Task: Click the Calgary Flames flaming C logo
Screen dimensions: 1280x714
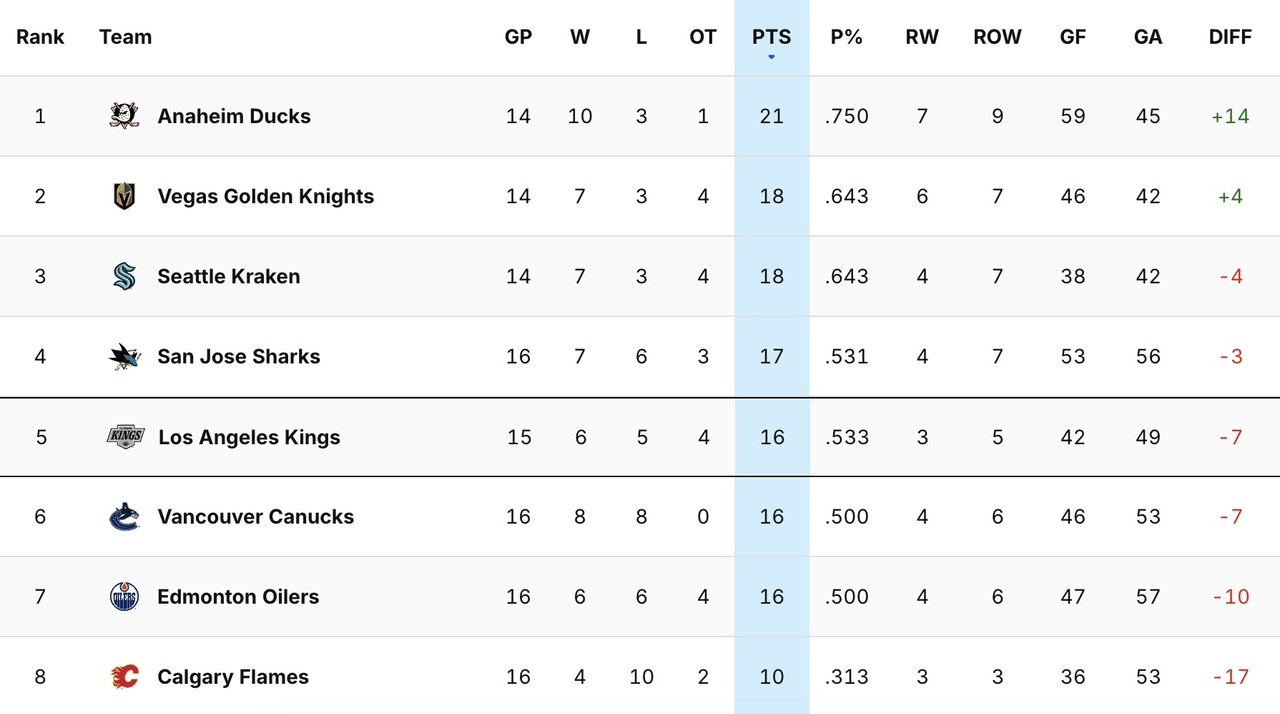Action: point(123,676)
